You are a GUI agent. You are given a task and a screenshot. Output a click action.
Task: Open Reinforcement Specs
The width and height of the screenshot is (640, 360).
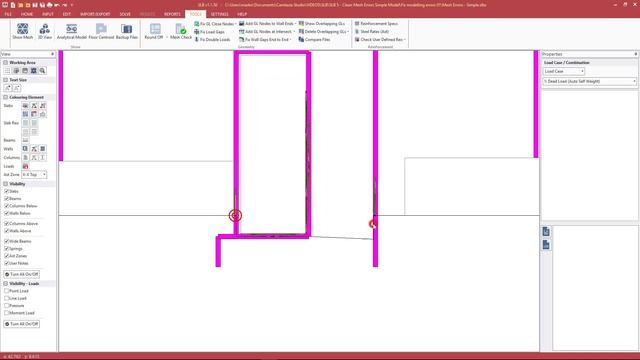click(x=376, y=24)
